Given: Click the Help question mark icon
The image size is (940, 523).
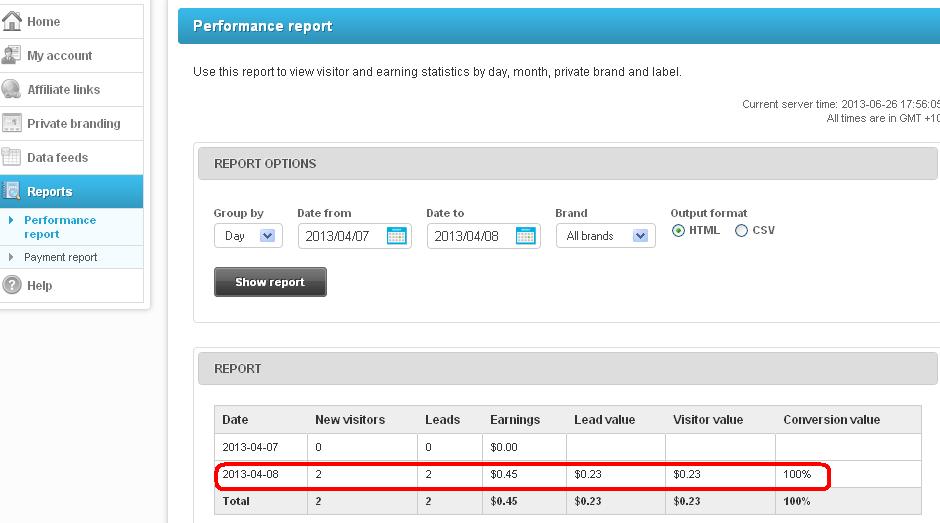Looking at the screenshot, I should tap(11, 285).
